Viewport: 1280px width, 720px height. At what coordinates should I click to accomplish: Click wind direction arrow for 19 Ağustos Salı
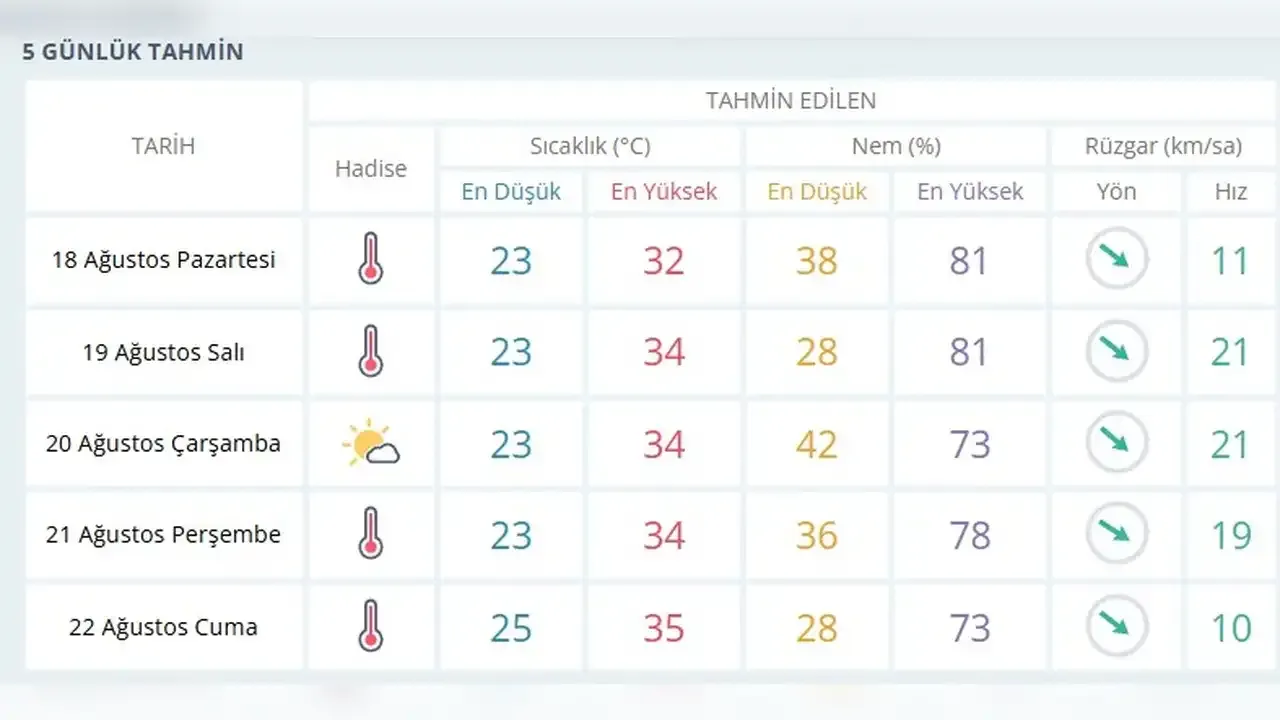pyautogui.click(x=1116, y=352)
